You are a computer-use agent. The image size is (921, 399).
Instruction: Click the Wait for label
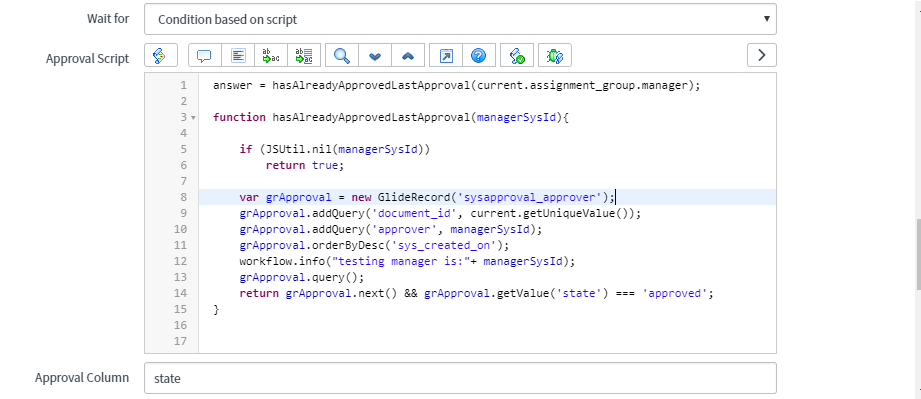coord(108,18)
